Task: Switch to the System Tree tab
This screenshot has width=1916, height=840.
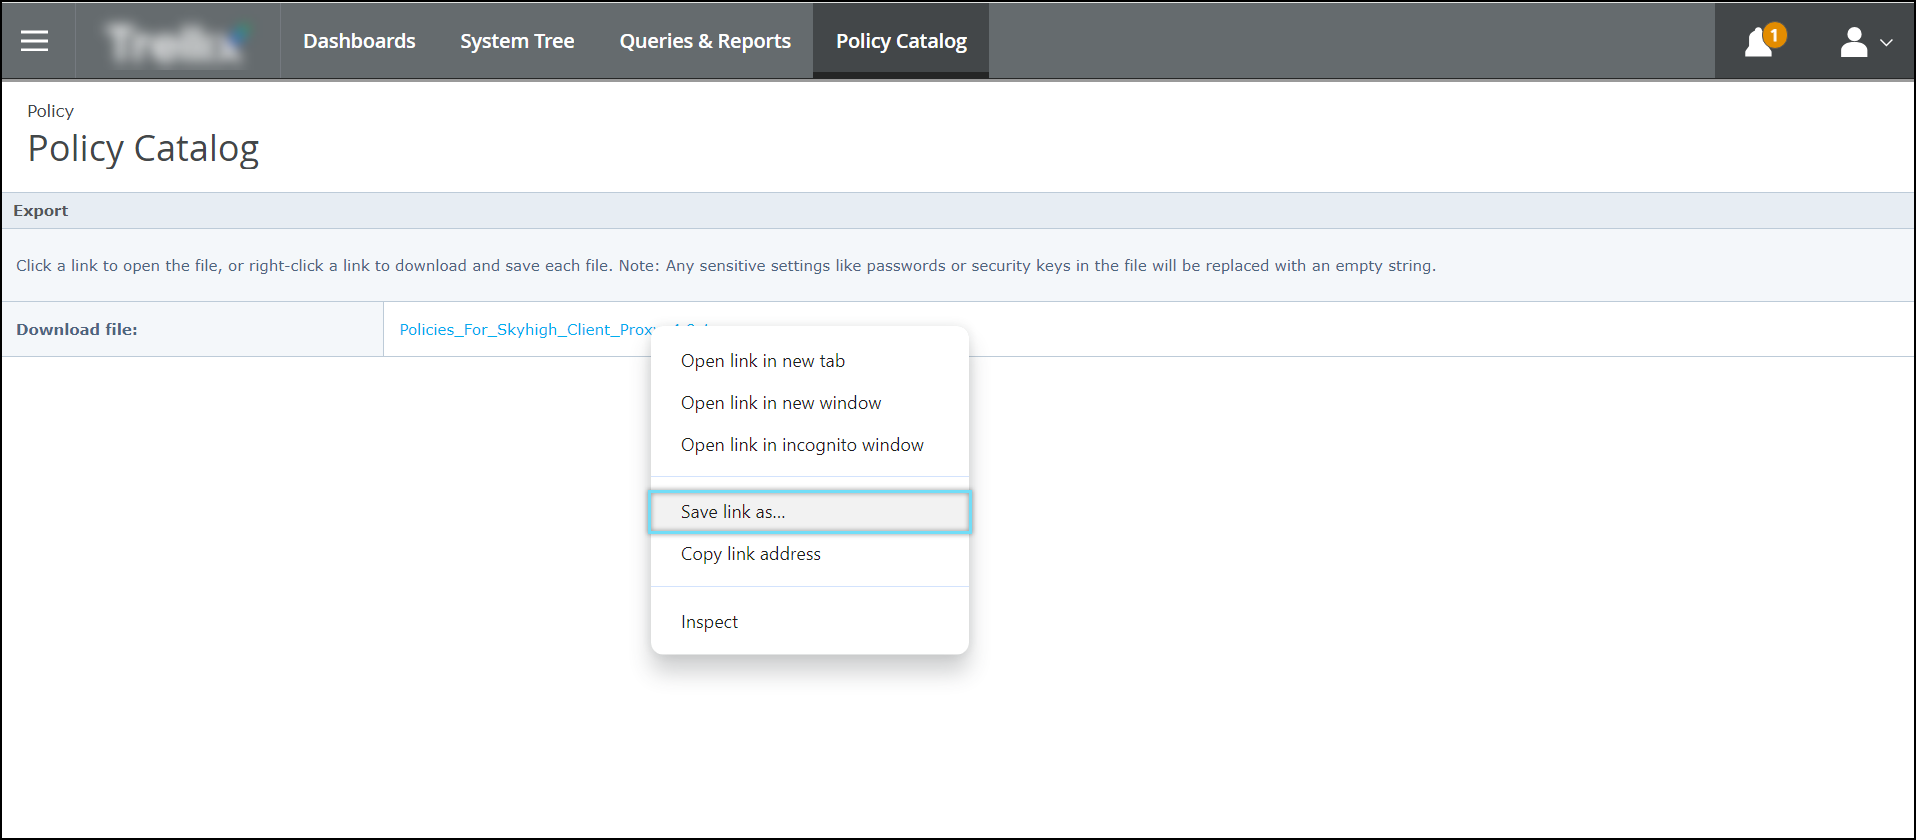Action: pos(517,41)
